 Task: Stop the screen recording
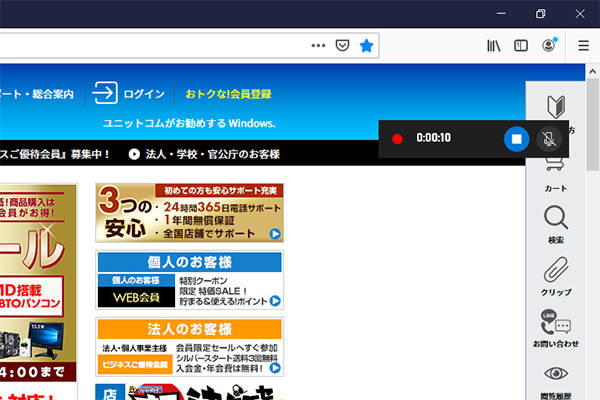point(516,139)
